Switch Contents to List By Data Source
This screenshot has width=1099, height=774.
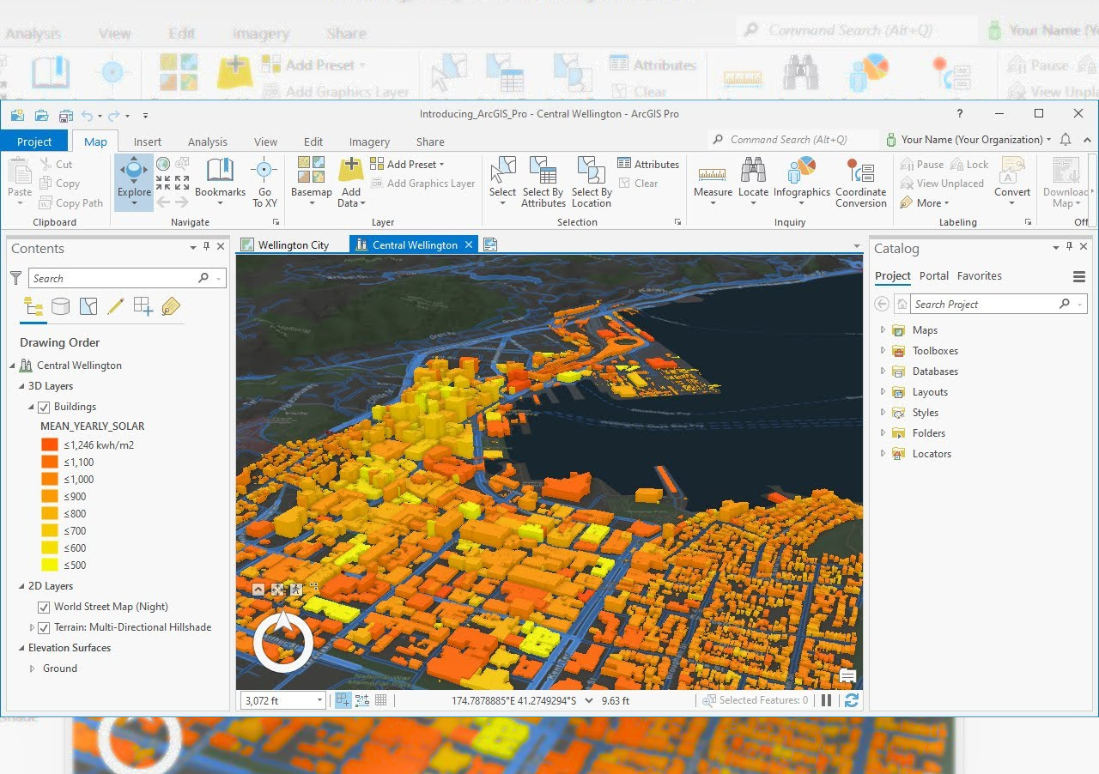pos(61,306)
